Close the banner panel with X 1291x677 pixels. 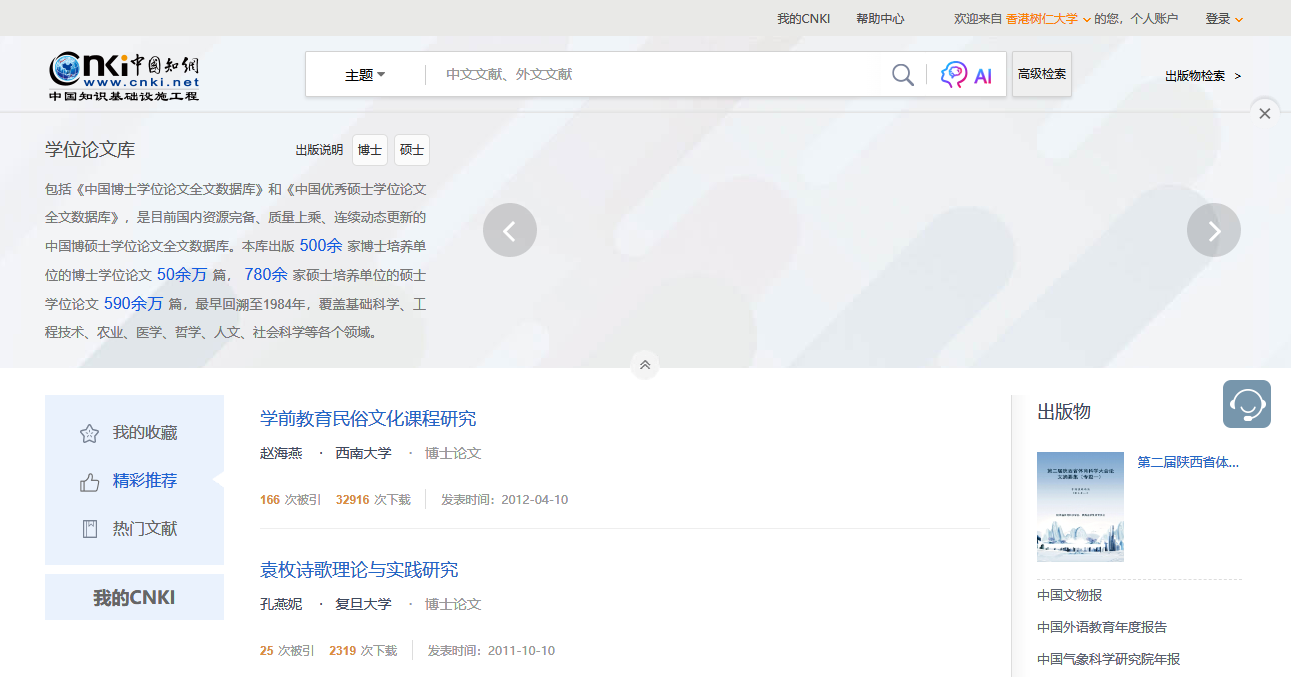(1264, 114)
